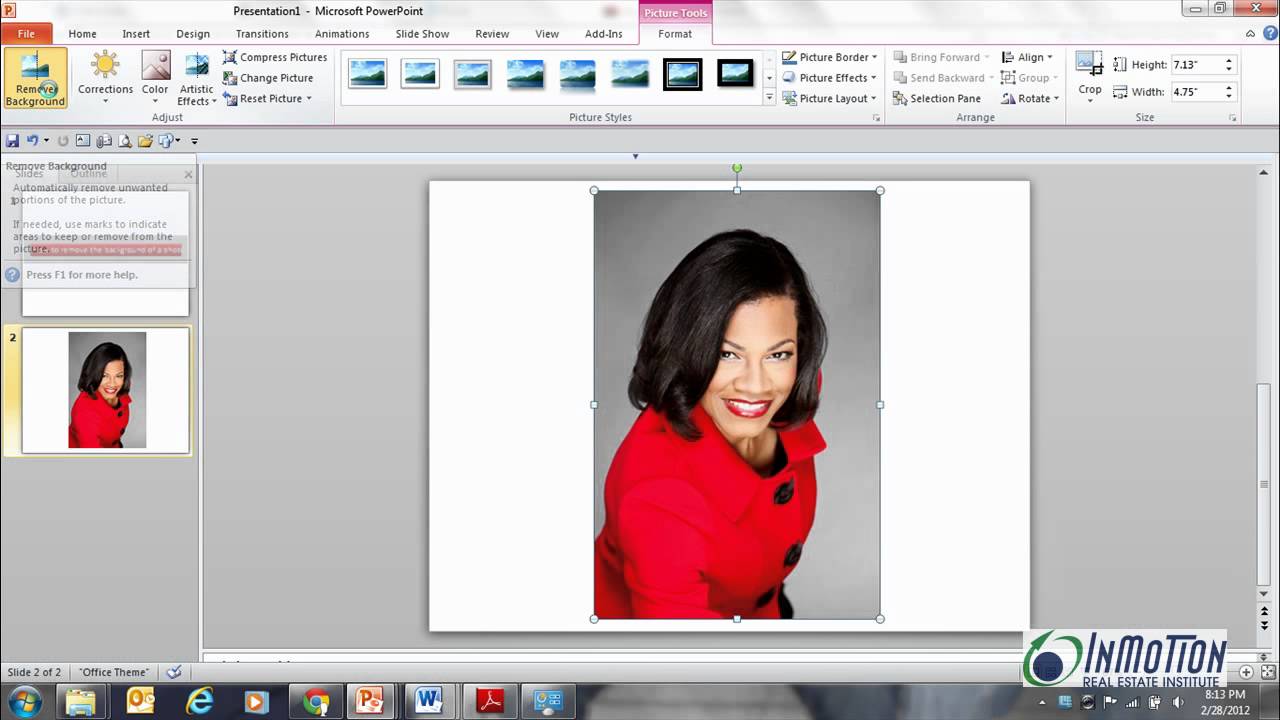This screenshot has width=1280, height=720.
Task: Click the Height value field
Action: click(x=1196, y=65)
